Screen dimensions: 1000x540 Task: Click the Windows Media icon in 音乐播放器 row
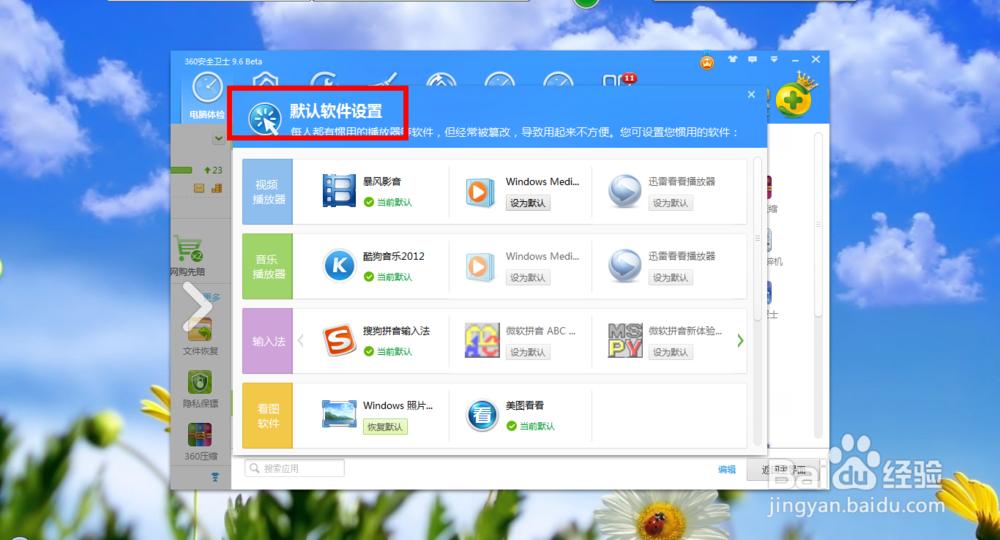tap(480, 266)
